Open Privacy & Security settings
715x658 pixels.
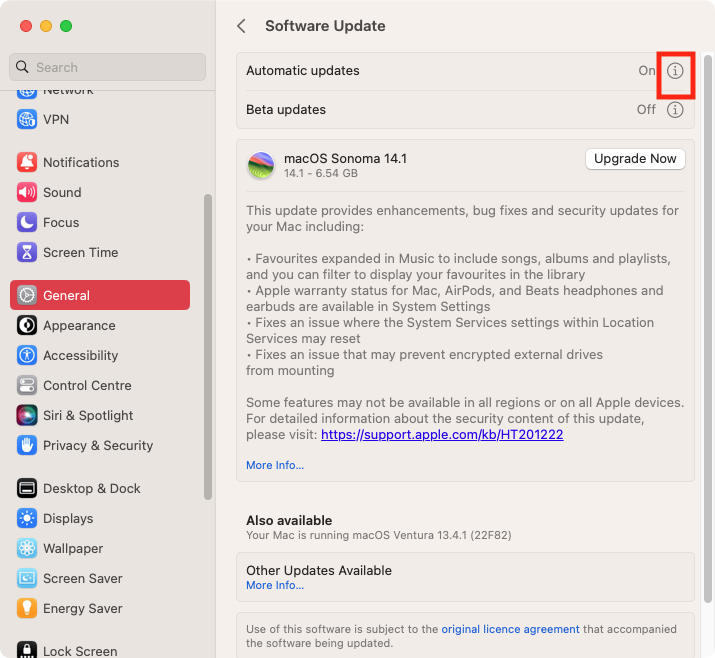tap(100, 446)
